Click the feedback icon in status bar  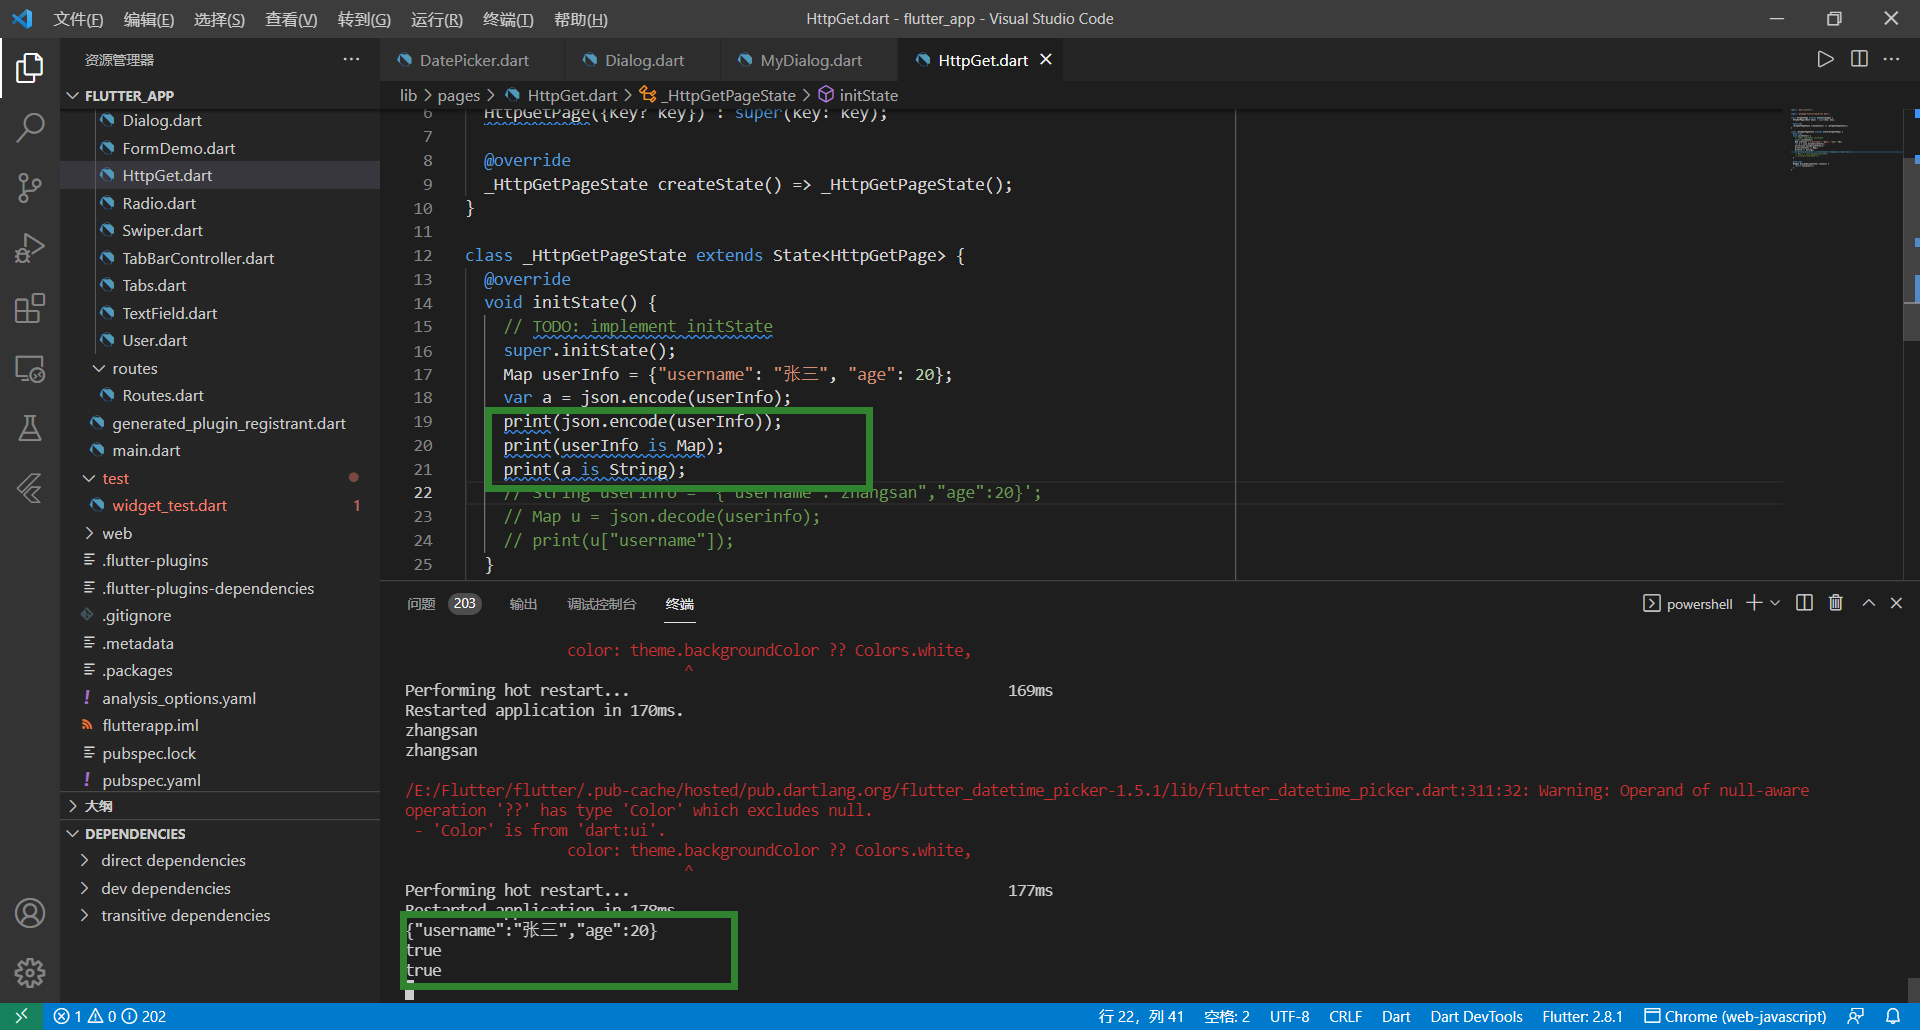click(1856, 1016)
